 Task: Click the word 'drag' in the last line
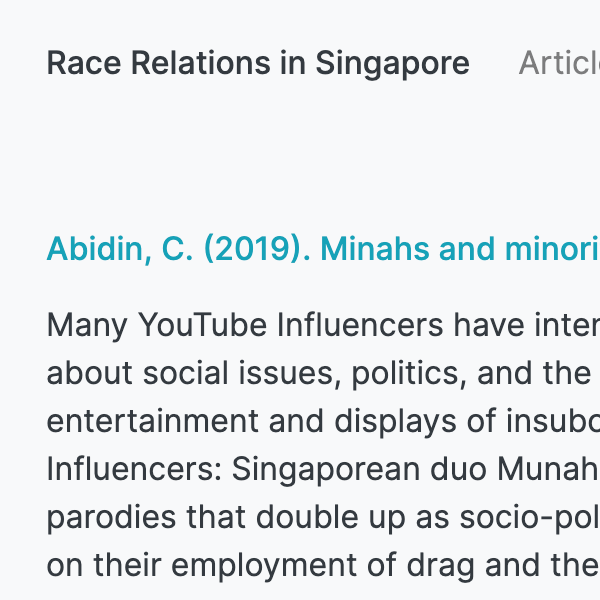click(440, 566)
